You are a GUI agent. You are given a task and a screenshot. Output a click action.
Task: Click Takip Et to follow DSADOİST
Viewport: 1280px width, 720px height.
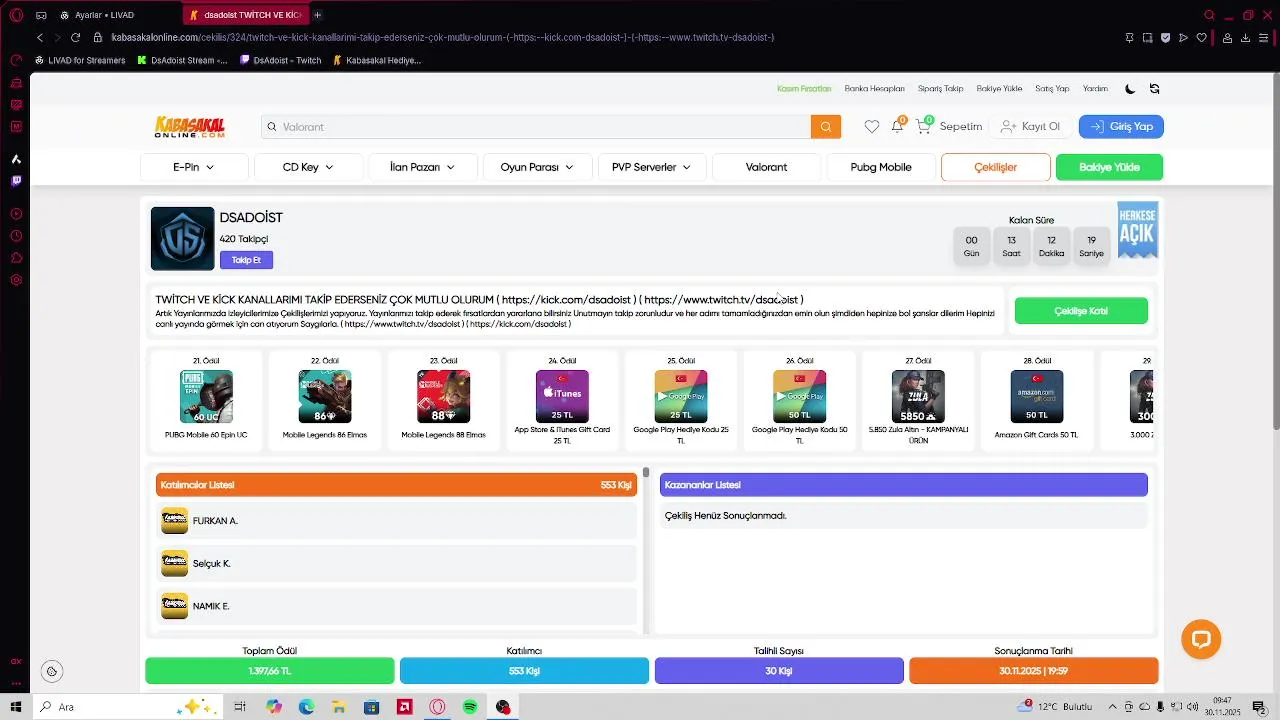(x=246, y=260)
